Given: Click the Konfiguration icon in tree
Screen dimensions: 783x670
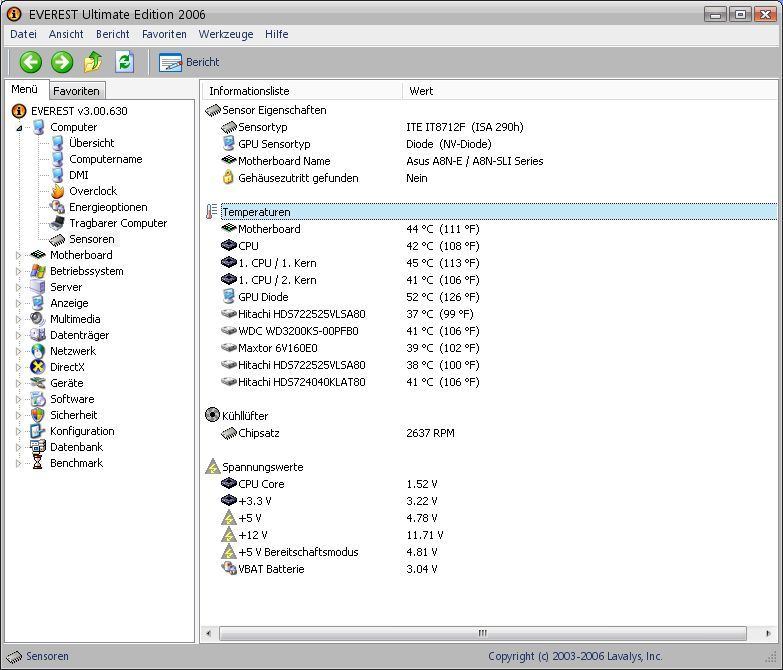Looking at the screenshot, I should tap(38, 431).
